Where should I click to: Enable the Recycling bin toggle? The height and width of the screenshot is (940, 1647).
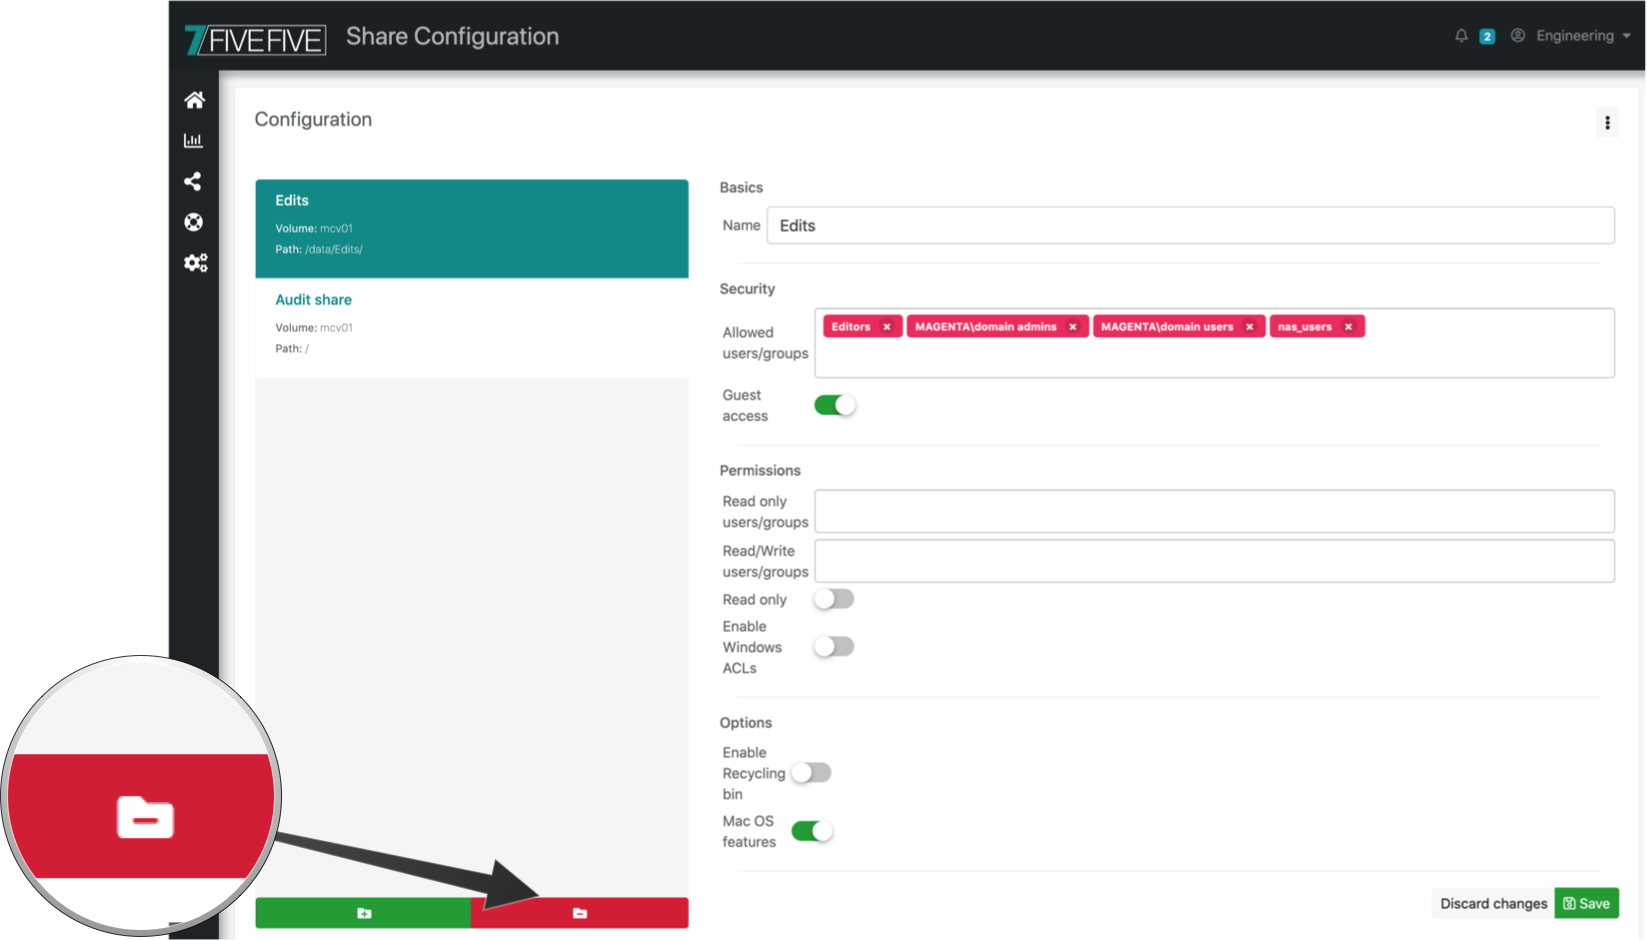[x=811, y=773]
